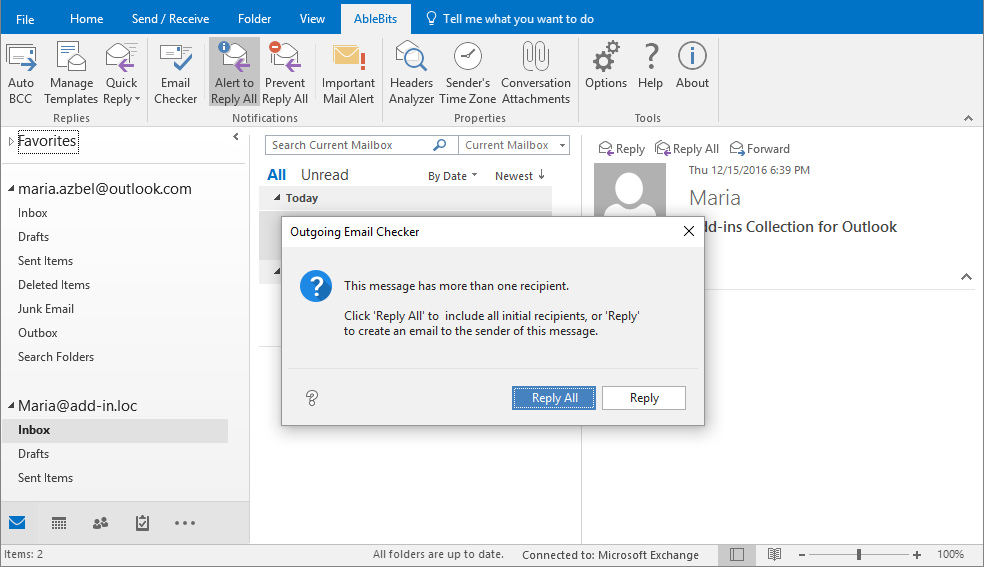Viewport: 984px width, 567px height.
Task: Show more navigation options
Action: 184,523
